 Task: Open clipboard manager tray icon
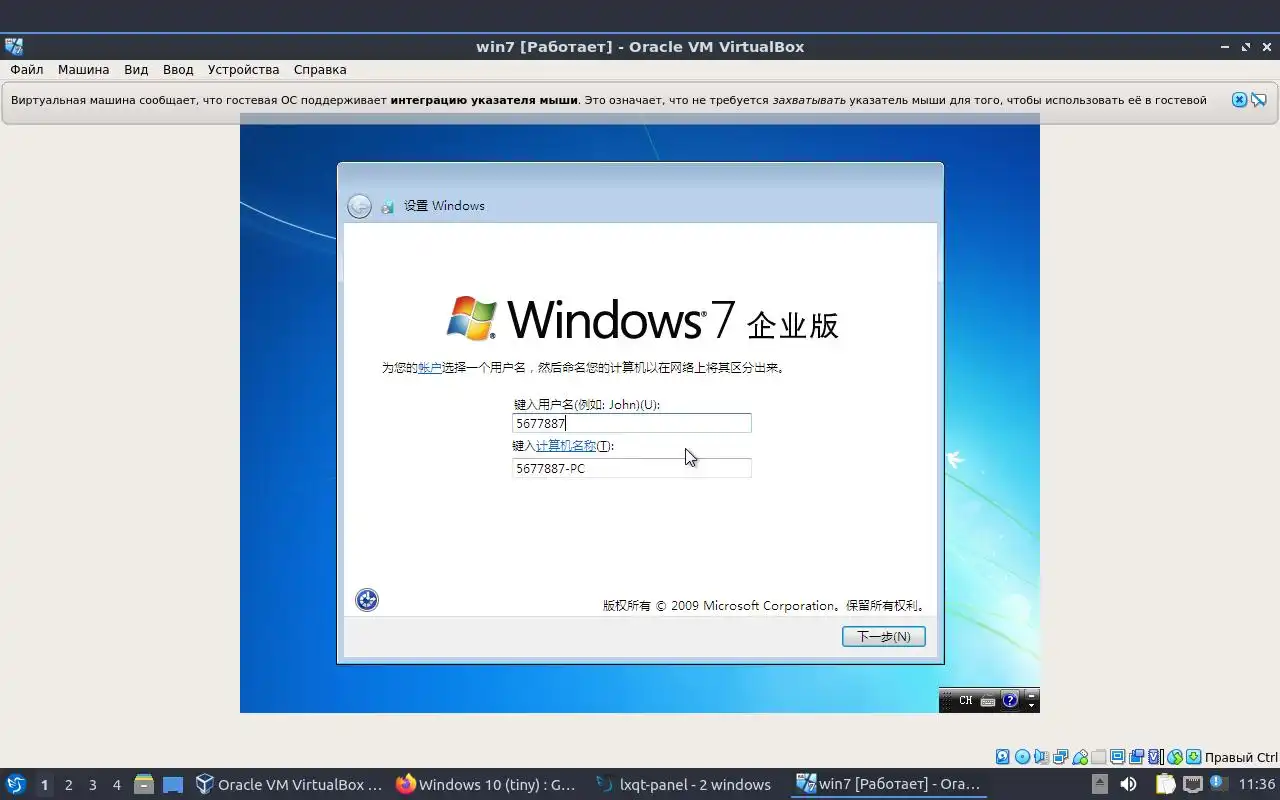point(1166,784)
